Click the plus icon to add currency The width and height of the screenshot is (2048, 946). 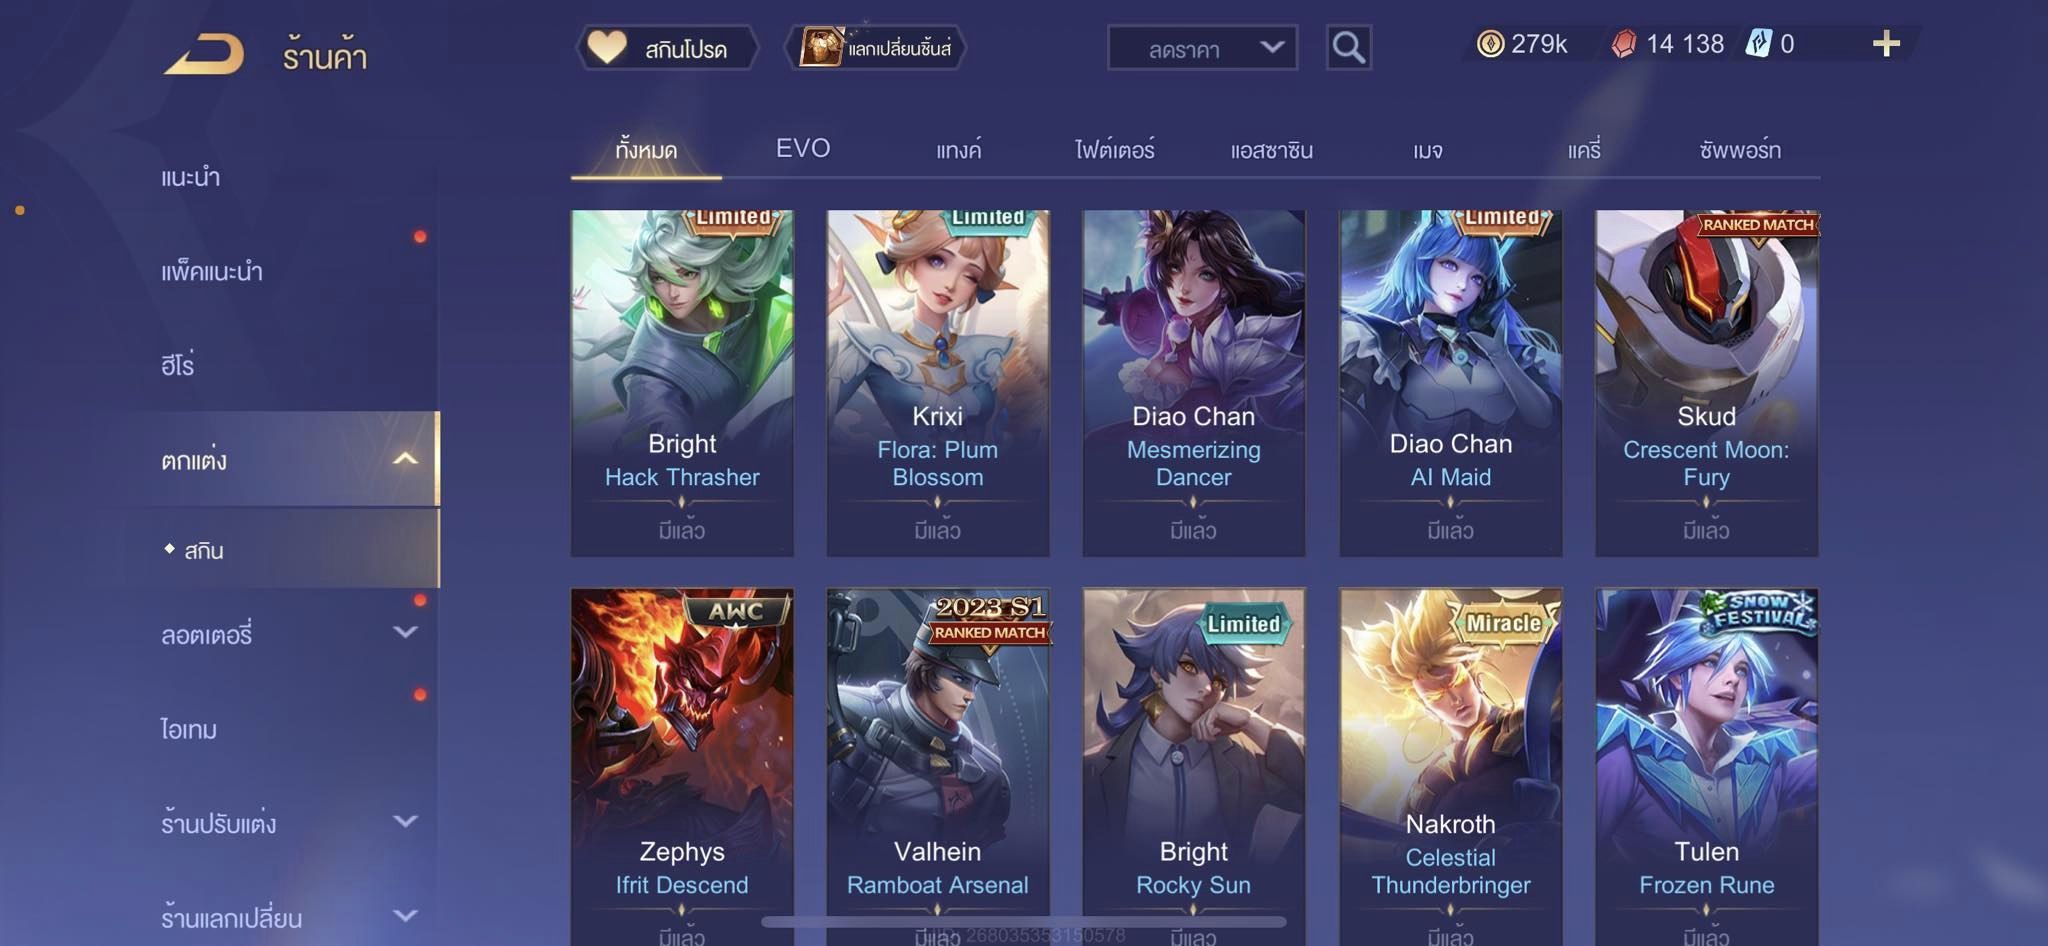(1886, 43)
